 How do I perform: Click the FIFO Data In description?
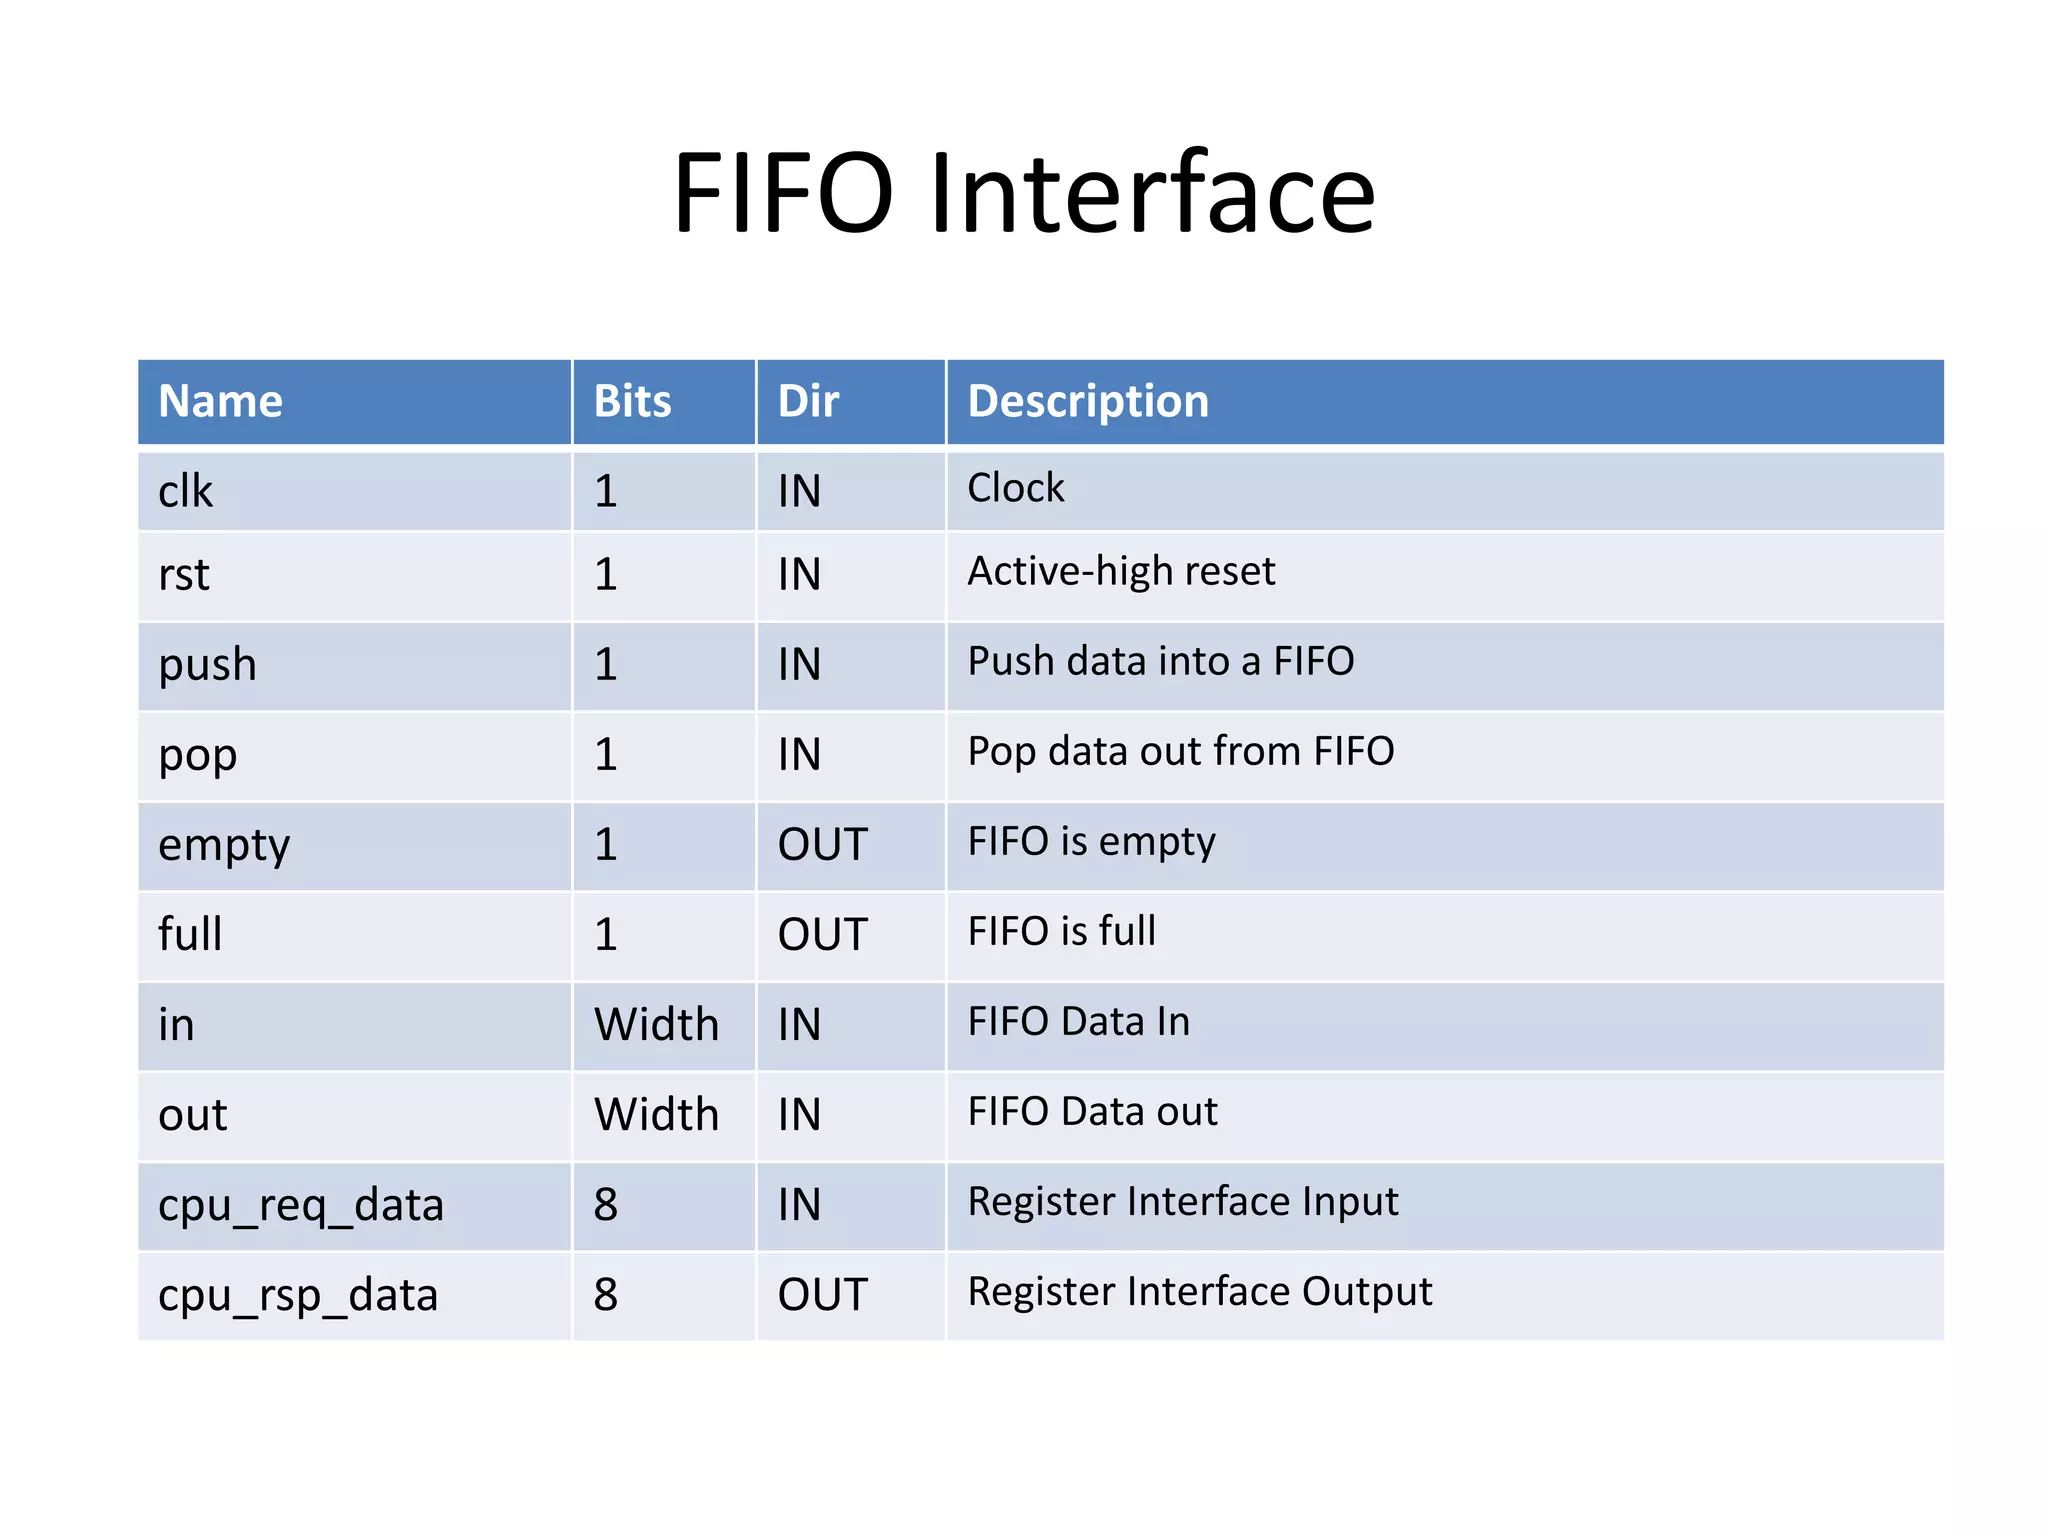1079,1022
